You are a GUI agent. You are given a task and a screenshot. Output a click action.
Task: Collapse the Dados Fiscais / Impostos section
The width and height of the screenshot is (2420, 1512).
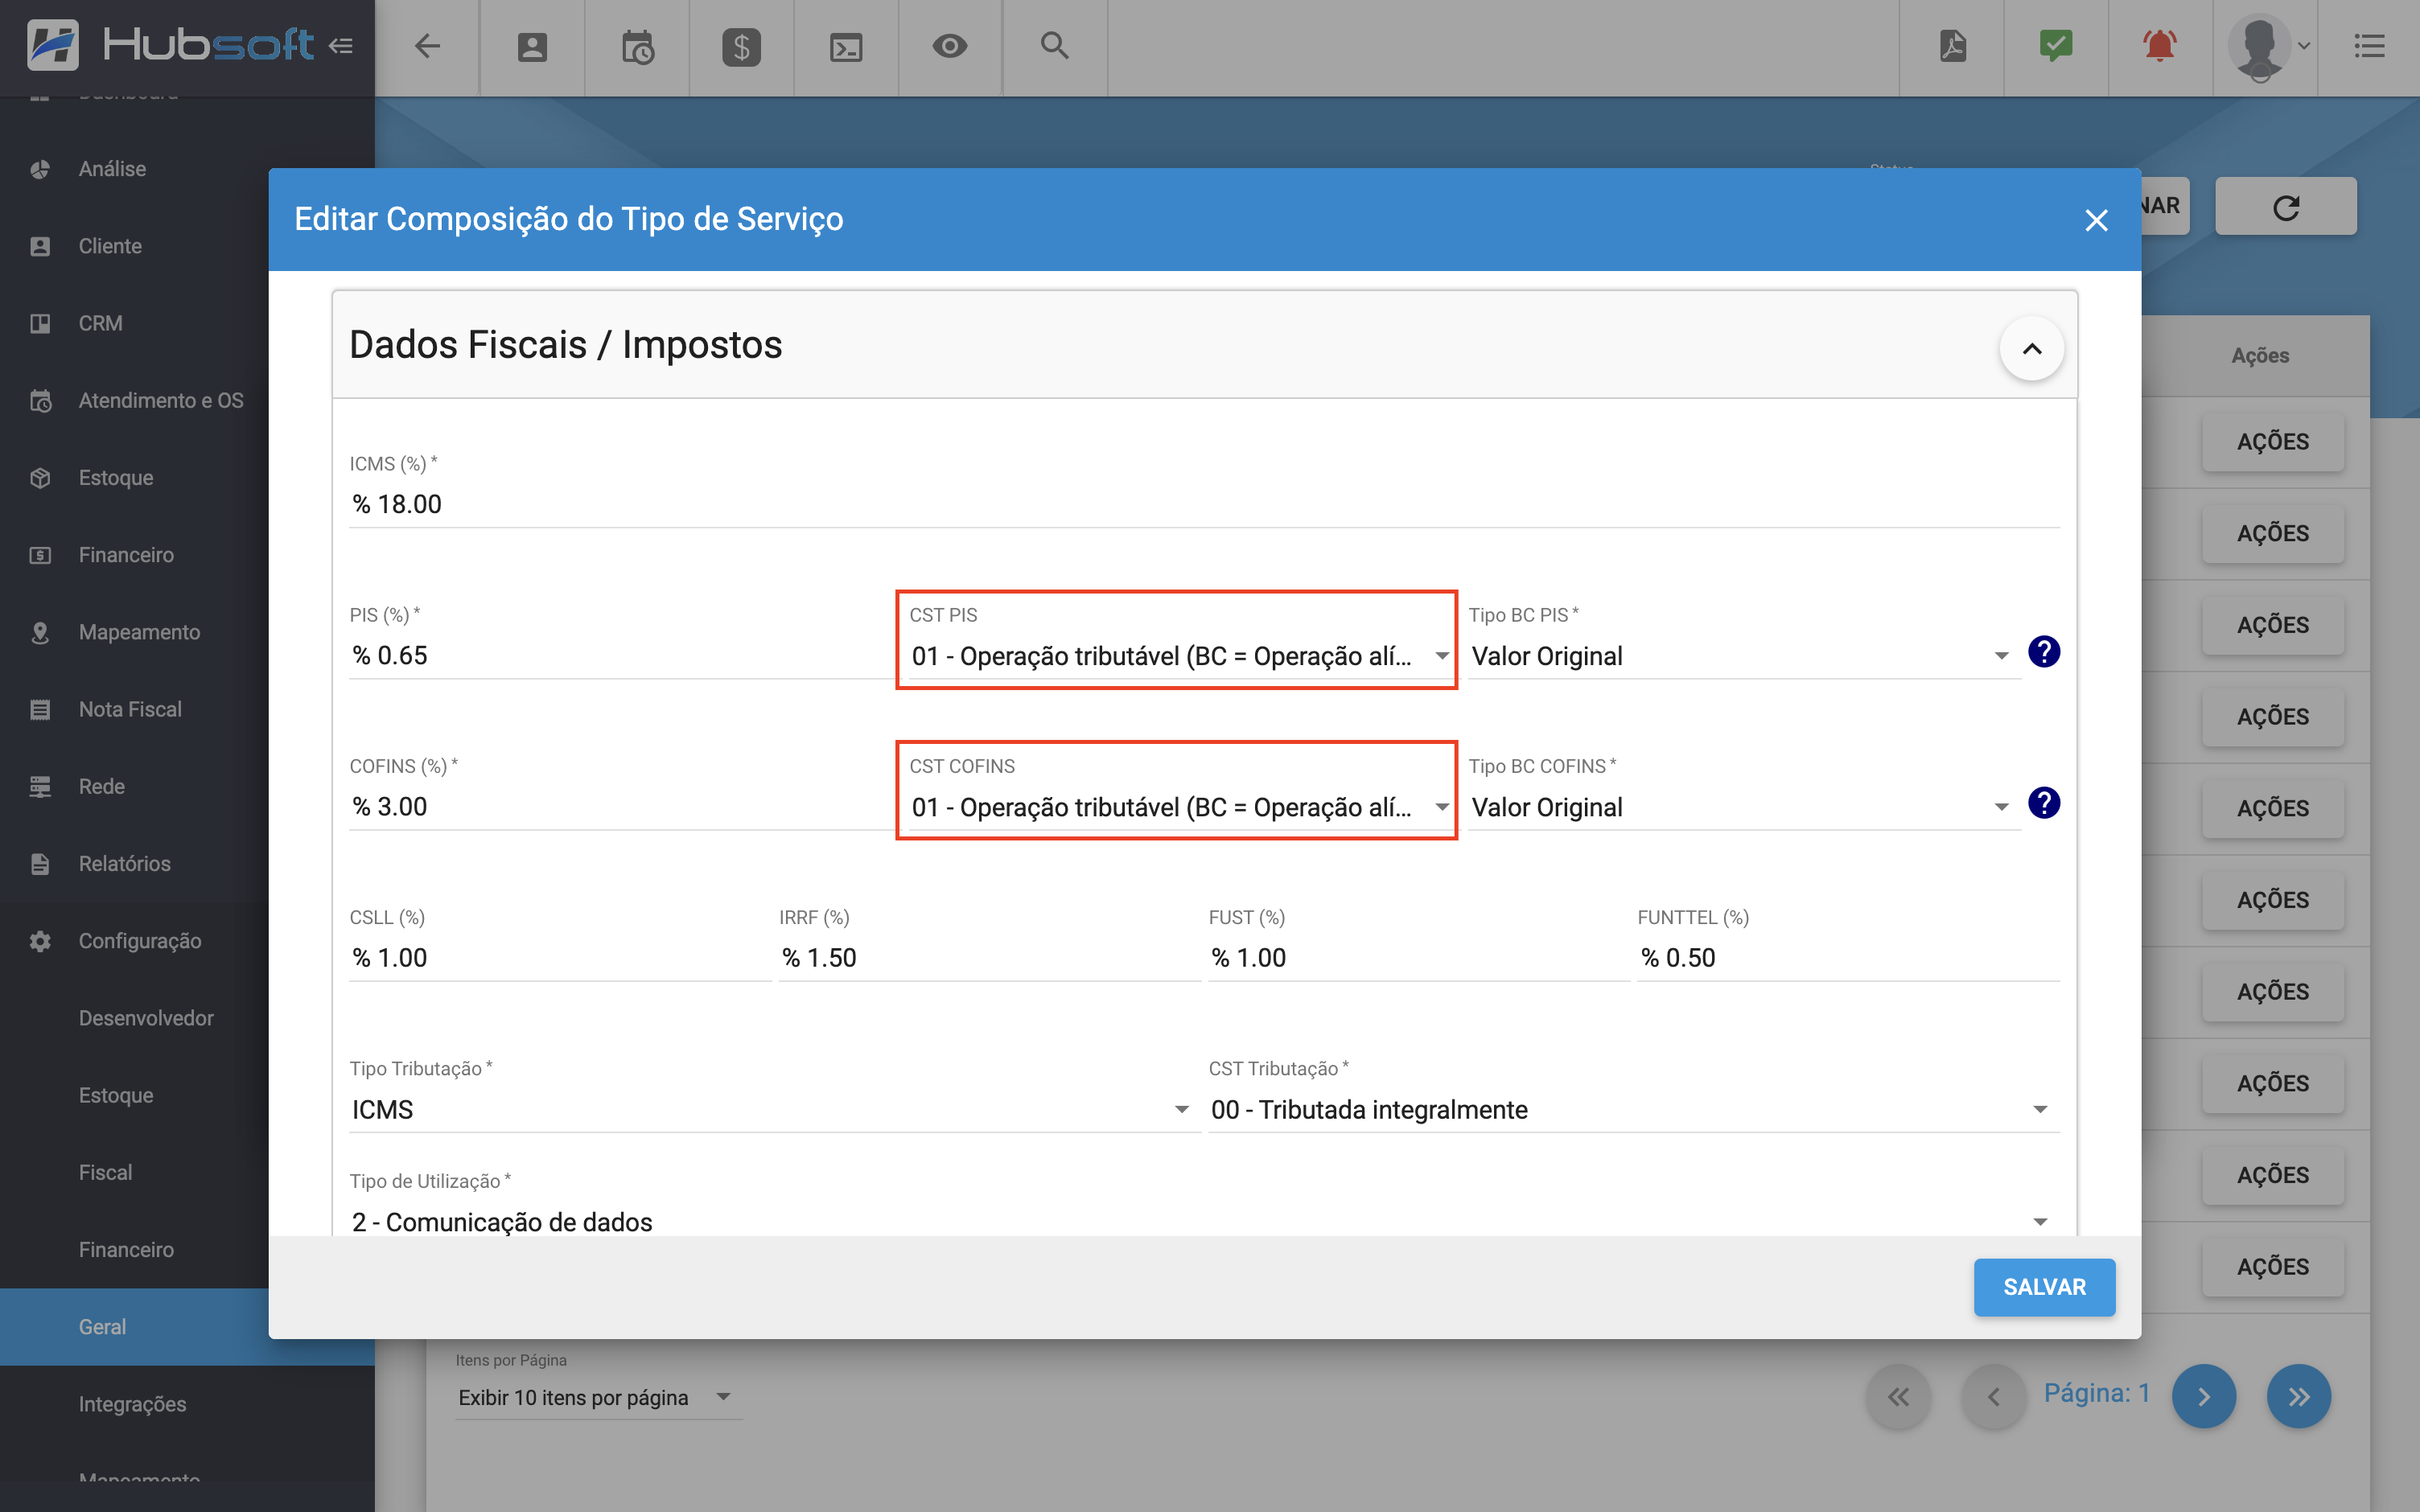coord(2031,348)
